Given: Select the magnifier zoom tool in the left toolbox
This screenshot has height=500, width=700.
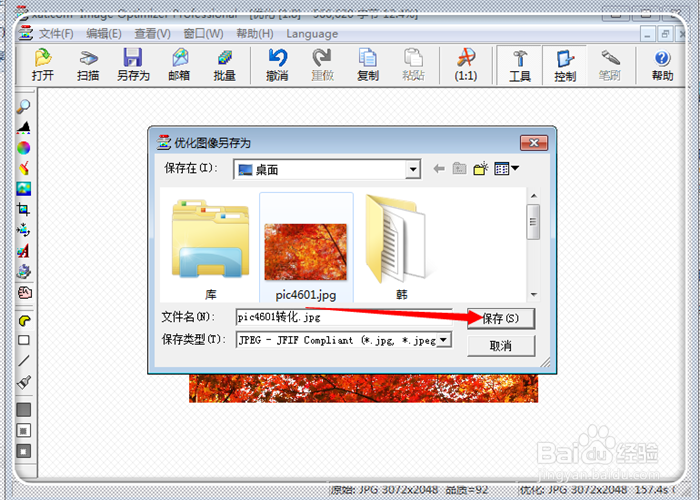Looking at the screenshot, I should point(24,106).
